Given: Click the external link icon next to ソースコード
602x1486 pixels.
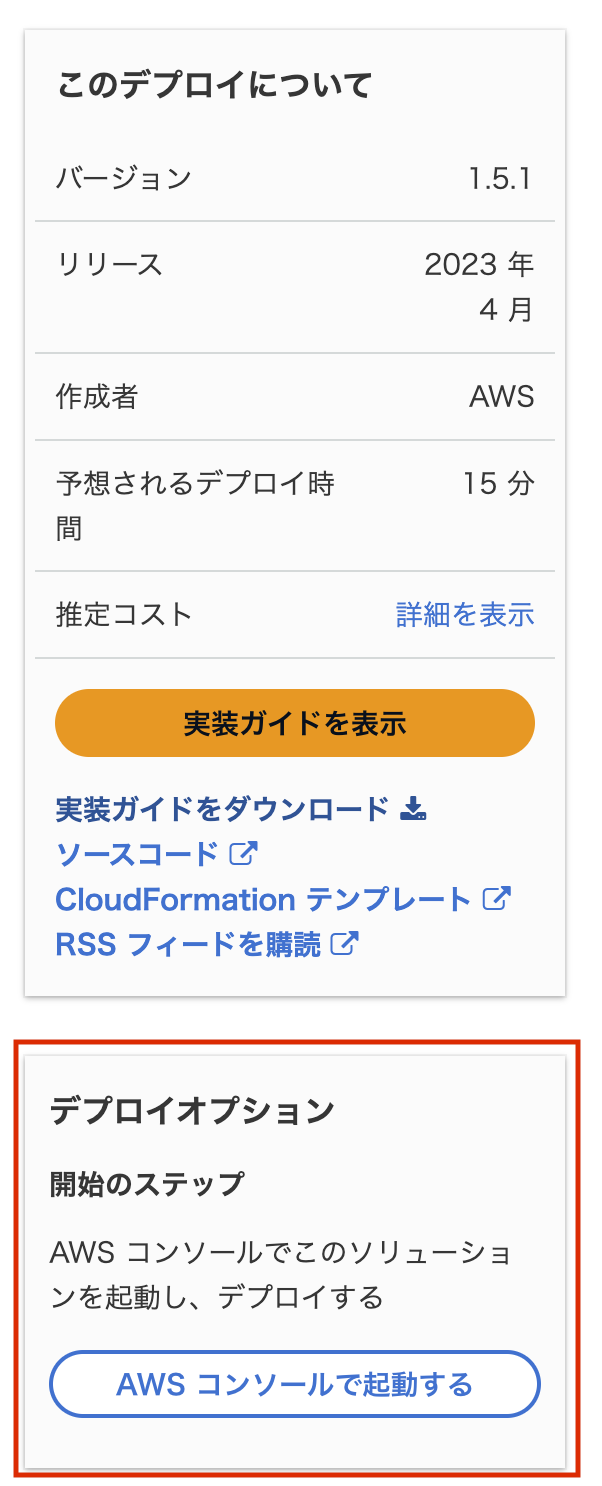Looking at the screenshot, I should pos(241,854).
